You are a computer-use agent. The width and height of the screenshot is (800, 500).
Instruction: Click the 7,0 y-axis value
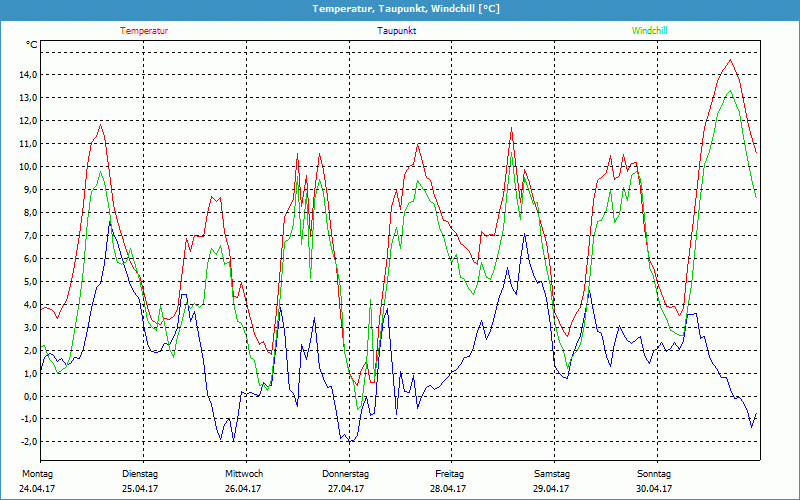[31, 236]
